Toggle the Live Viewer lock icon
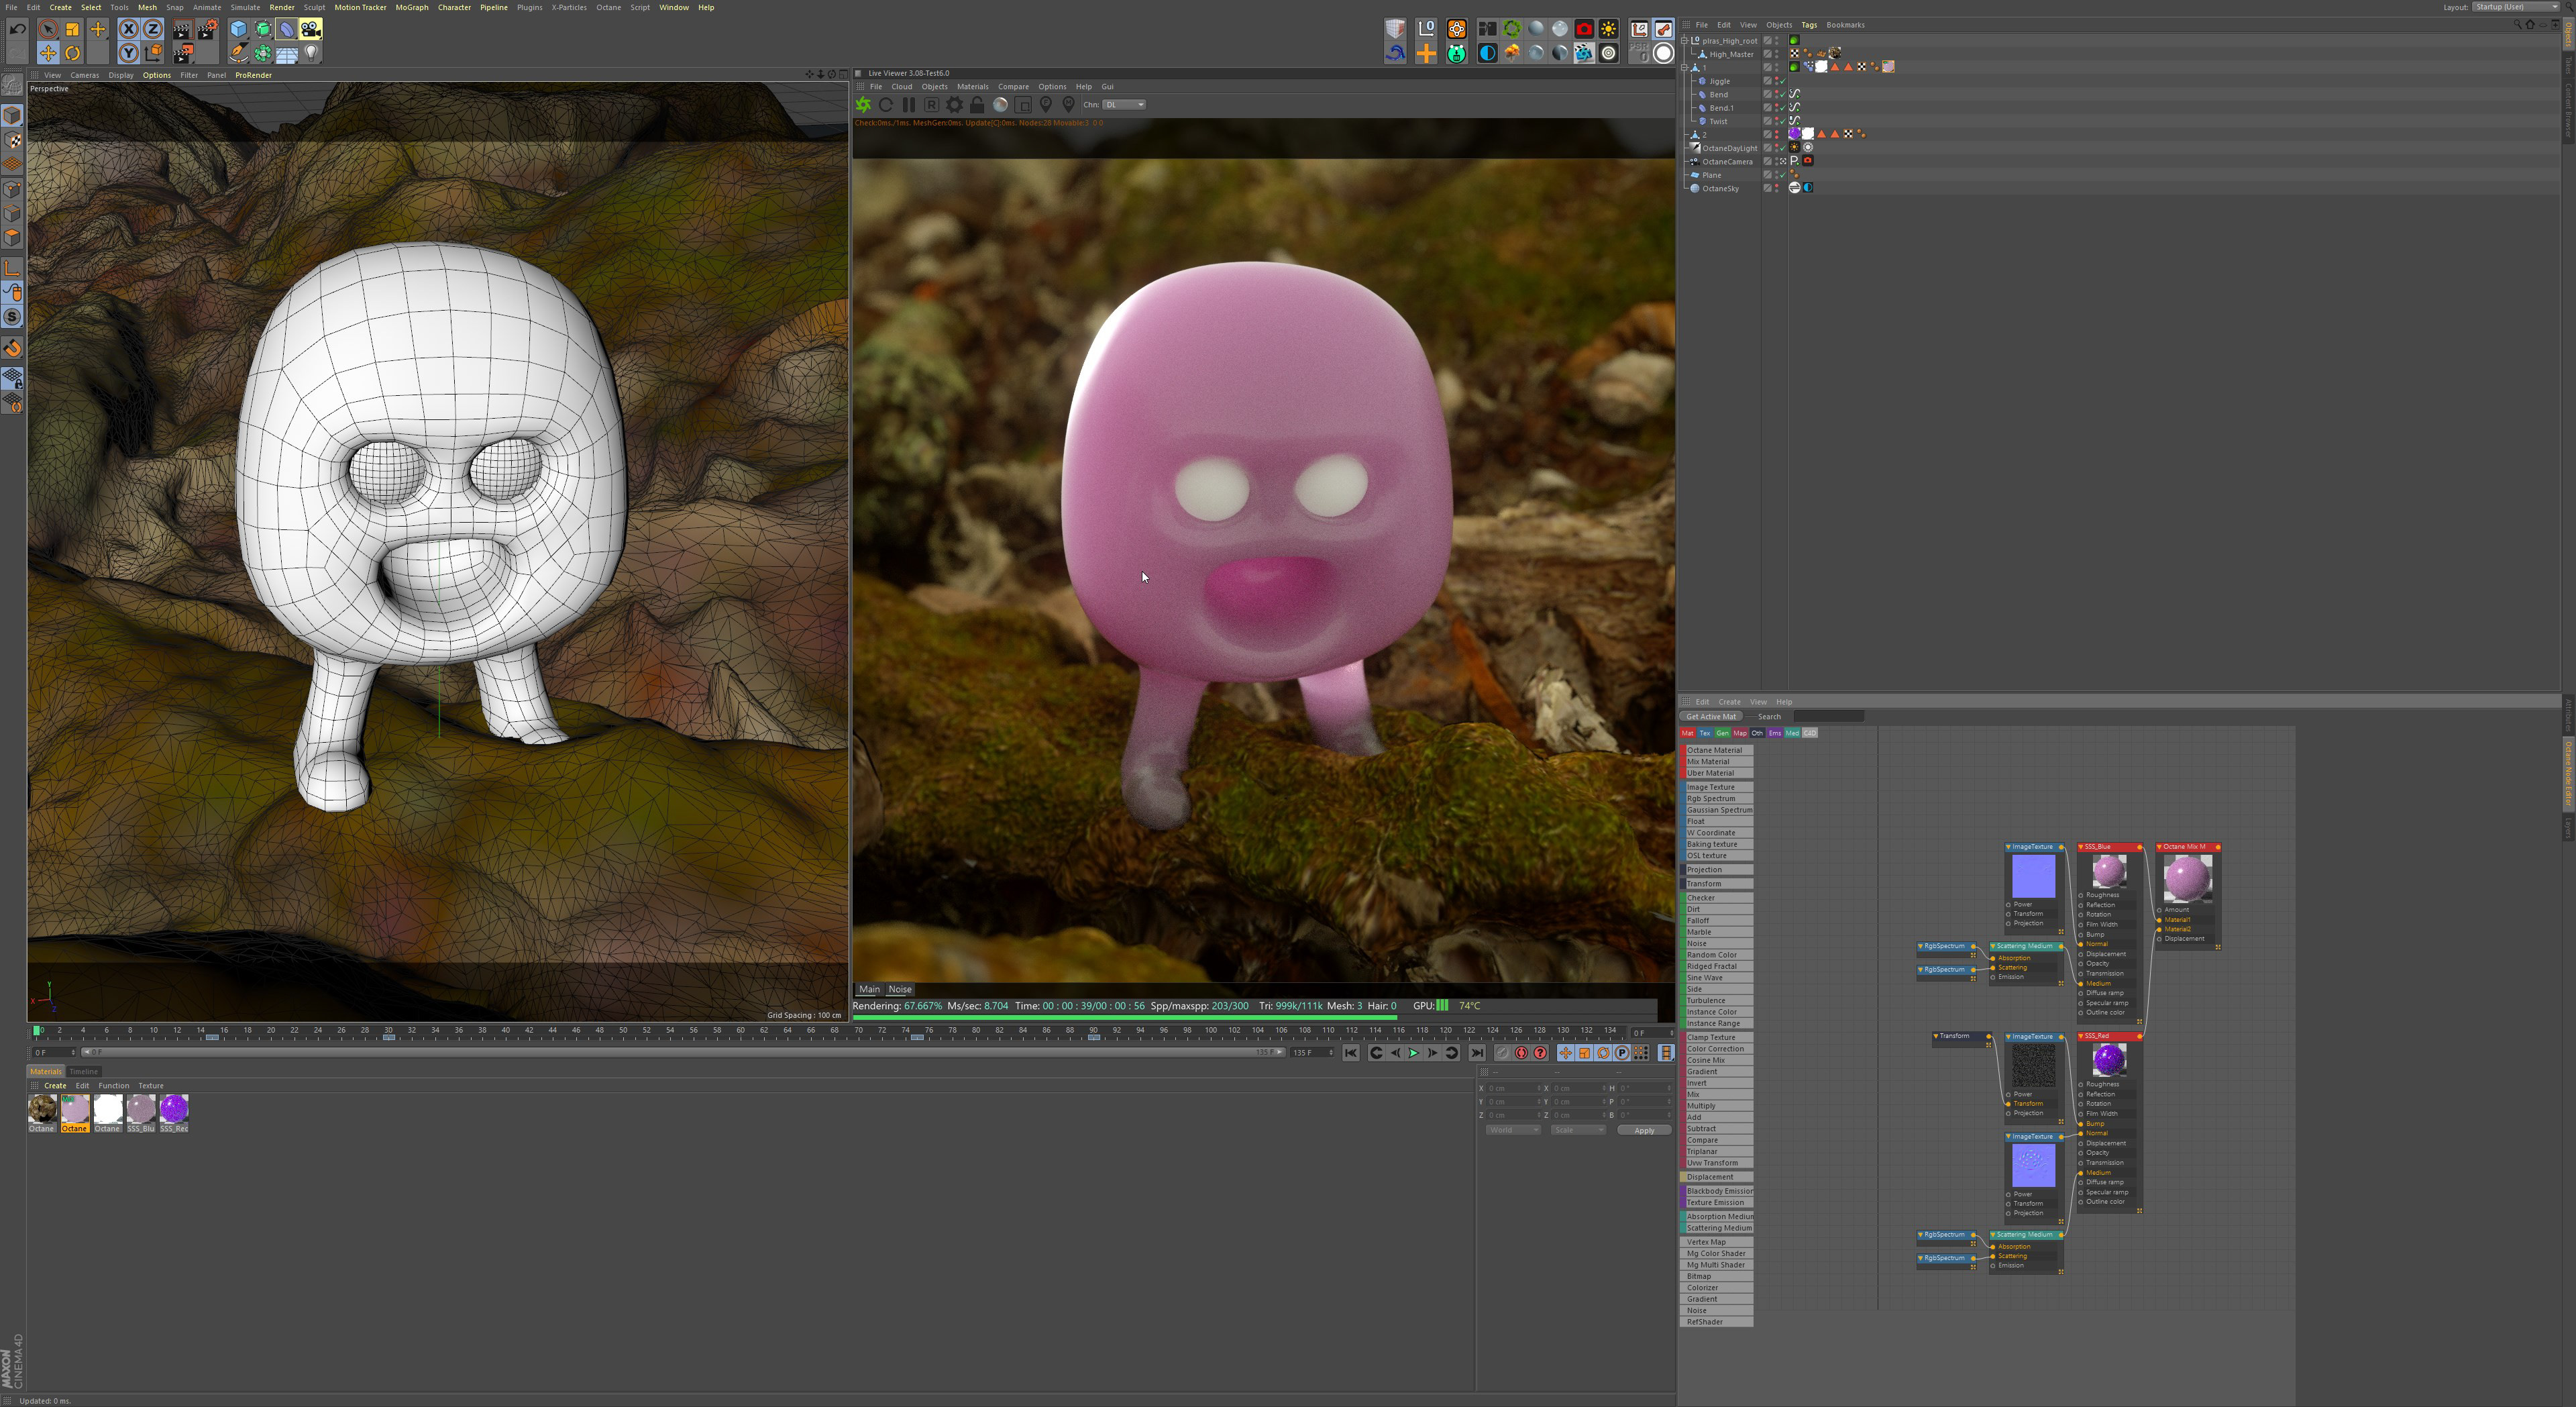The width and height of the screenshot is (2576, 1407). (977, 105)
